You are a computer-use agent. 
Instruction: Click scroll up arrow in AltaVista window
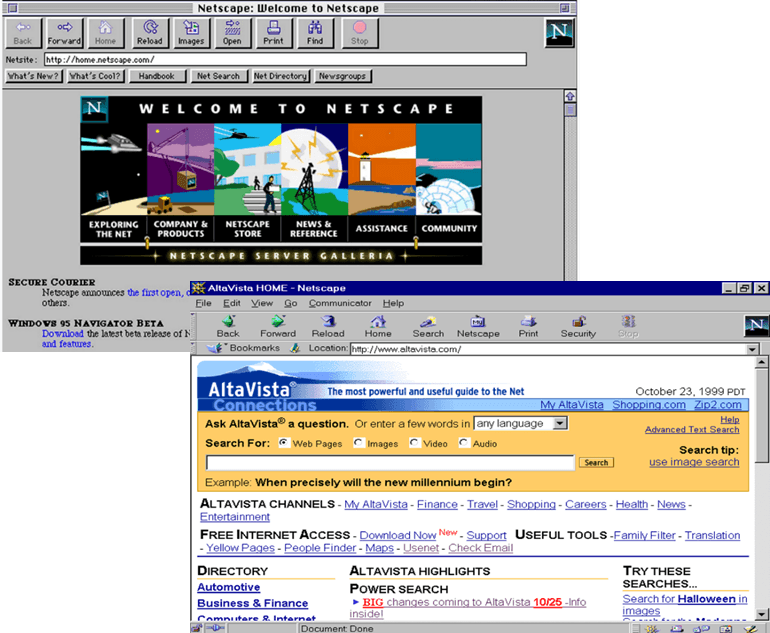[761, 362]
